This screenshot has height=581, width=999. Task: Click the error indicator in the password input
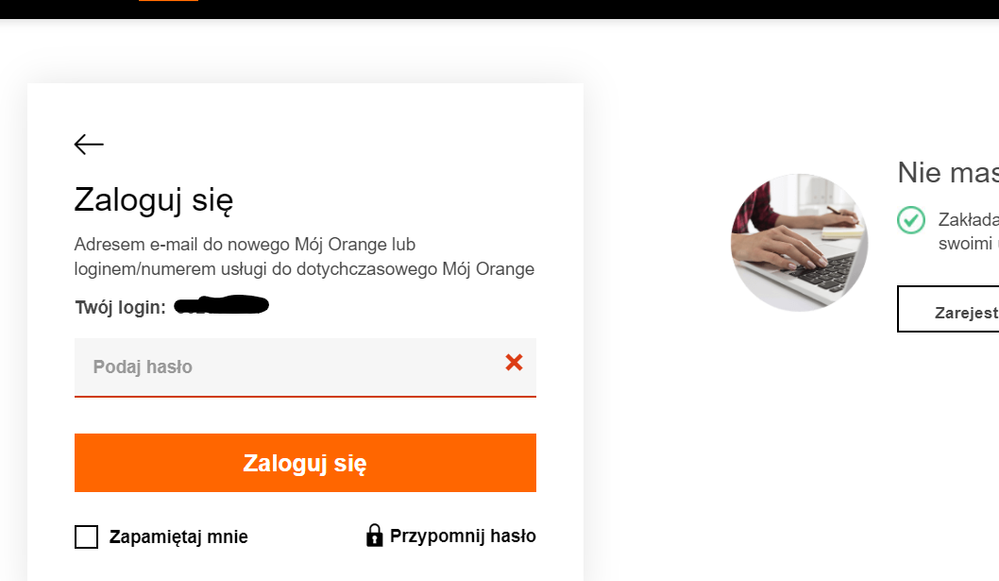coord(514,363)
